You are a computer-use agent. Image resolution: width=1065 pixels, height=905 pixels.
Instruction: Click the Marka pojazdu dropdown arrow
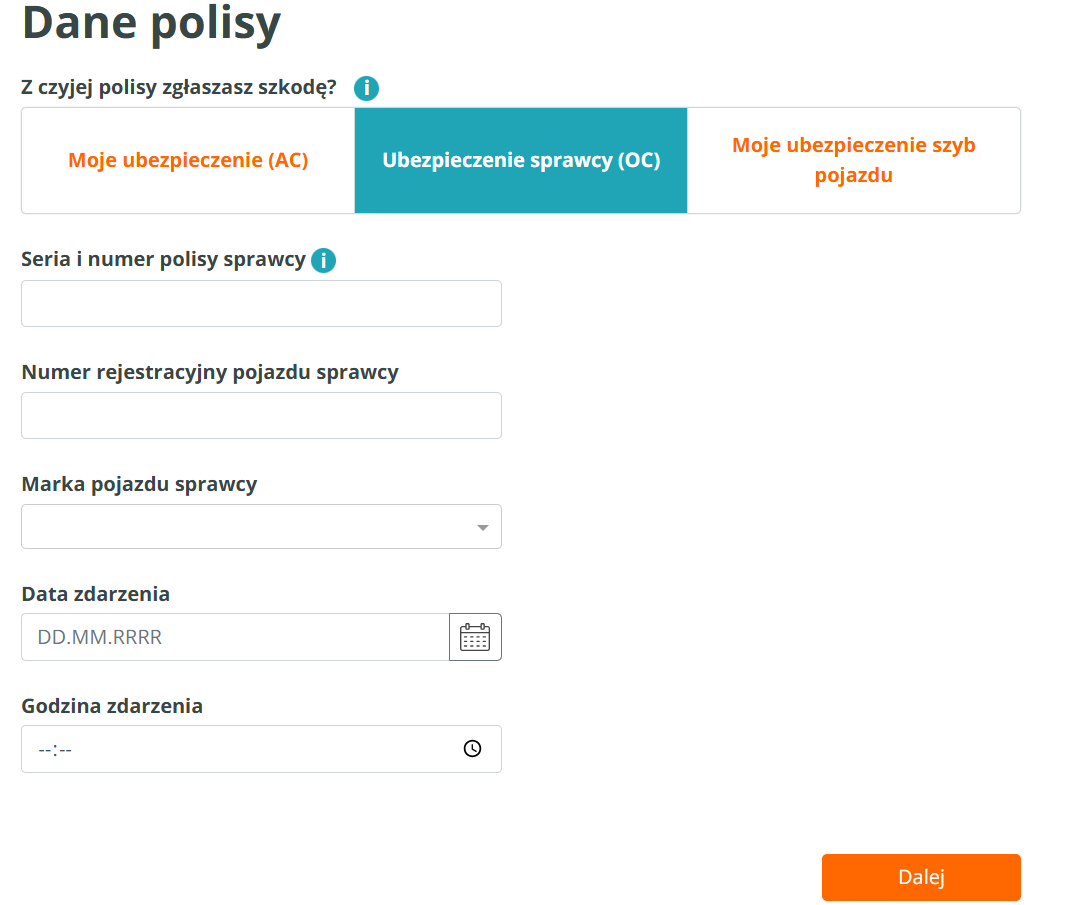coord(483,527)
